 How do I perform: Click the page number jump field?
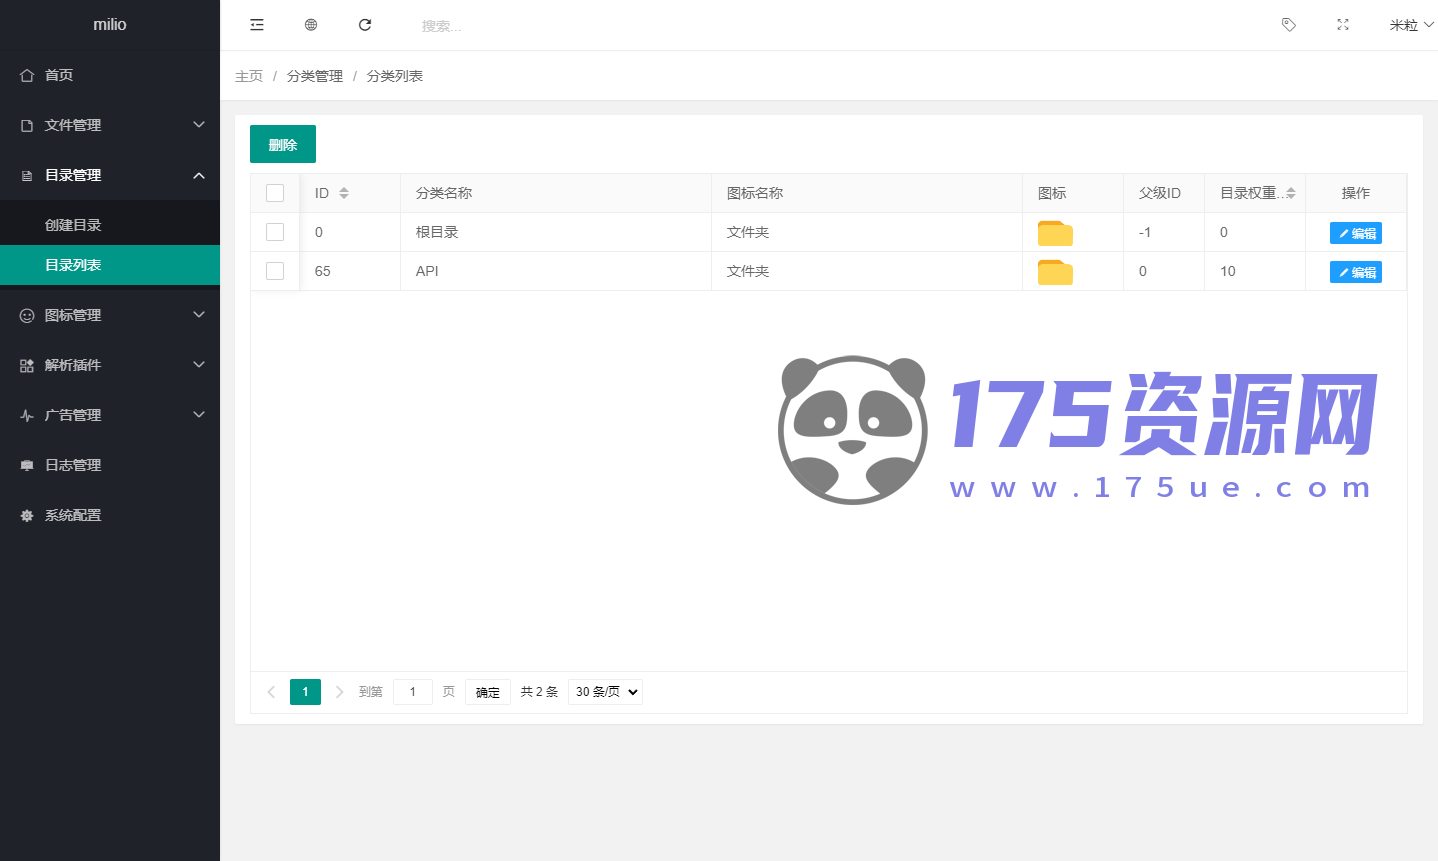click(413, 692)
